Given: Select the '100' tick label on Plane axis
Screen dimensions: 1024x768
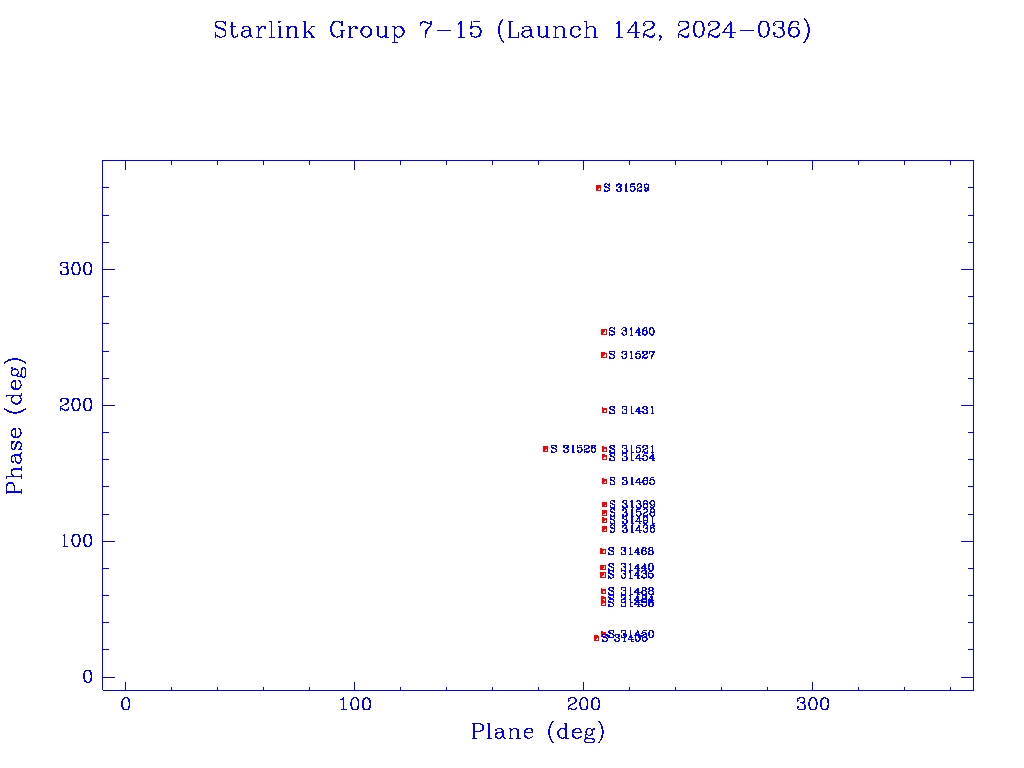Looking at the screenshot, I should (x=355, y=704).
